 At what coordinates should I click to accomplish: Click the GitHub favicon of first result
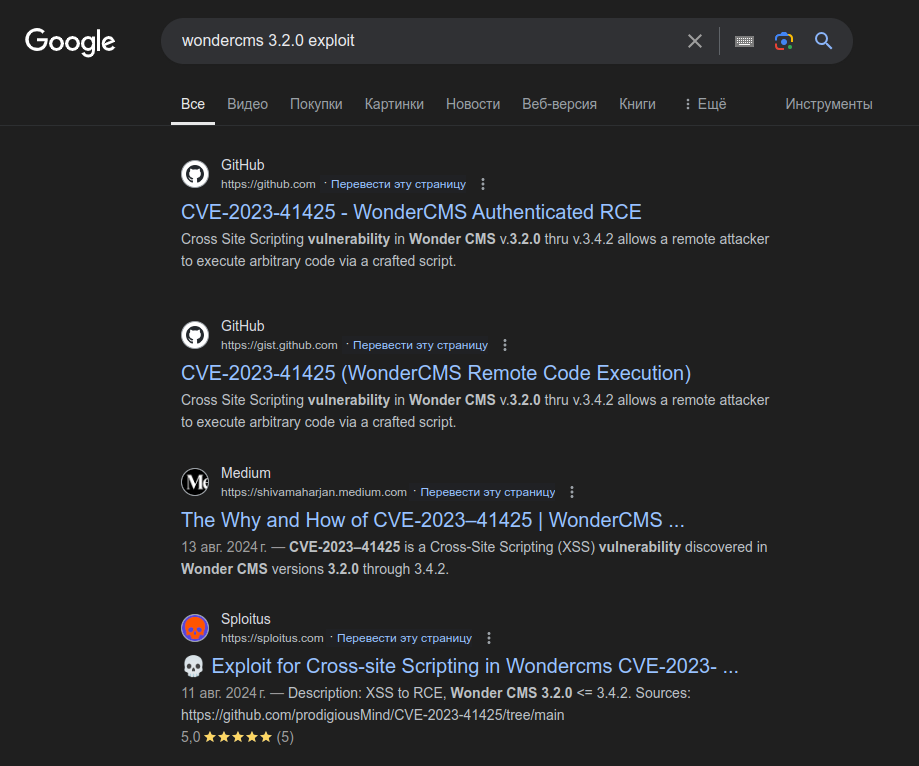click(x=195, y=174)
